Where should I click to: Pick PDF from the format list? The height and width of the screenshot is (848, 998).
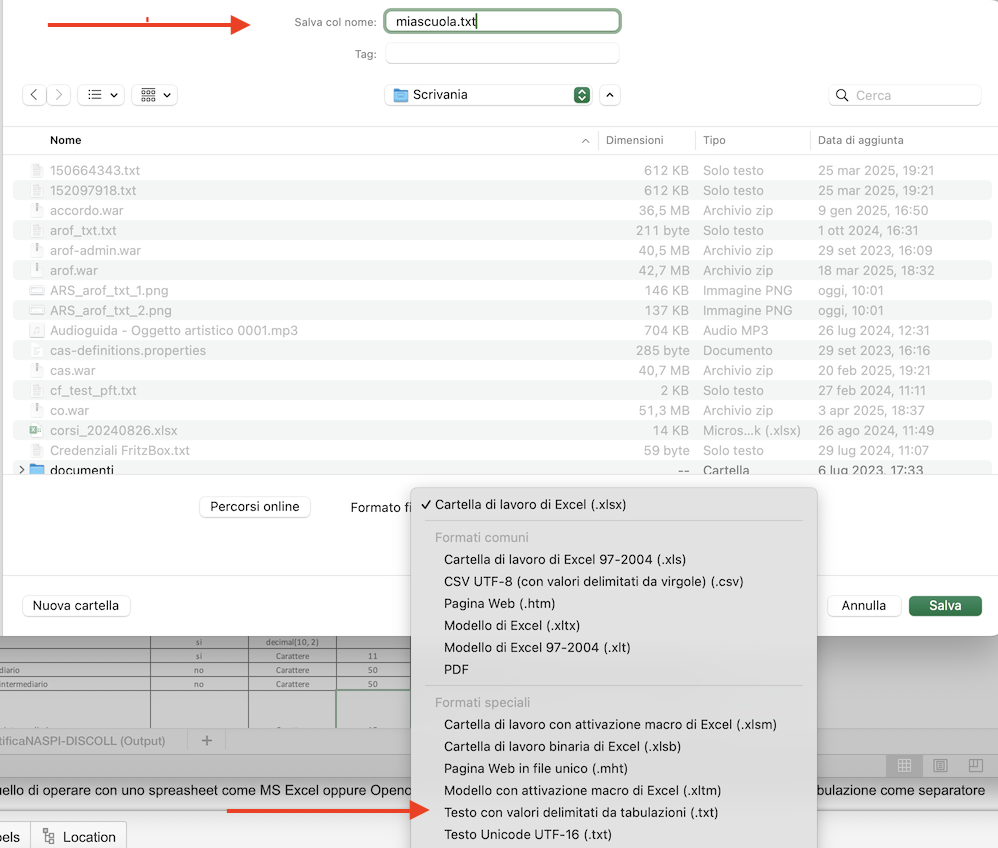coord(456,669)
